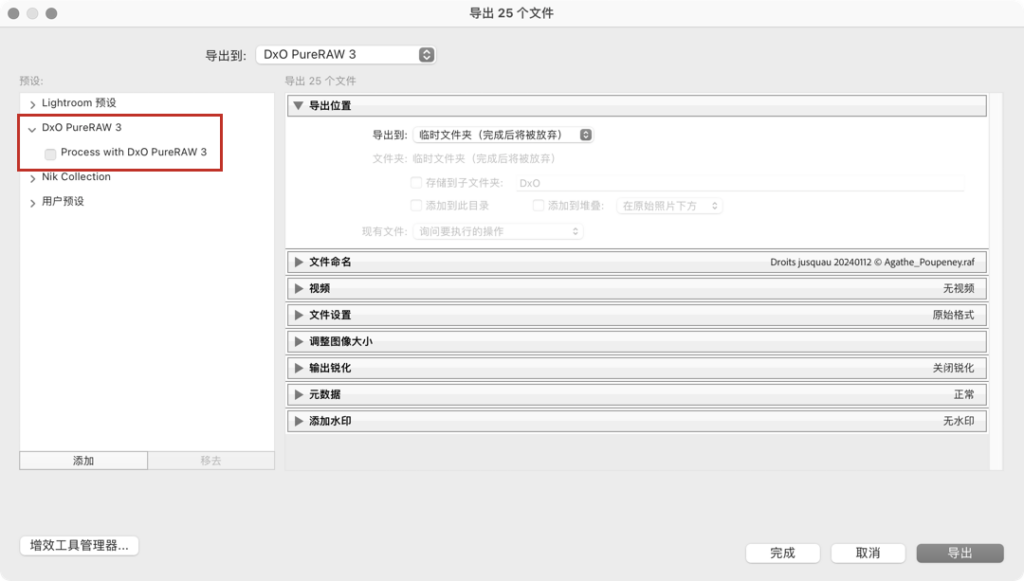1024x581 pixels.
Task: Open the 临时文件夹 export location dropdown
Action: tap(503, 134)
